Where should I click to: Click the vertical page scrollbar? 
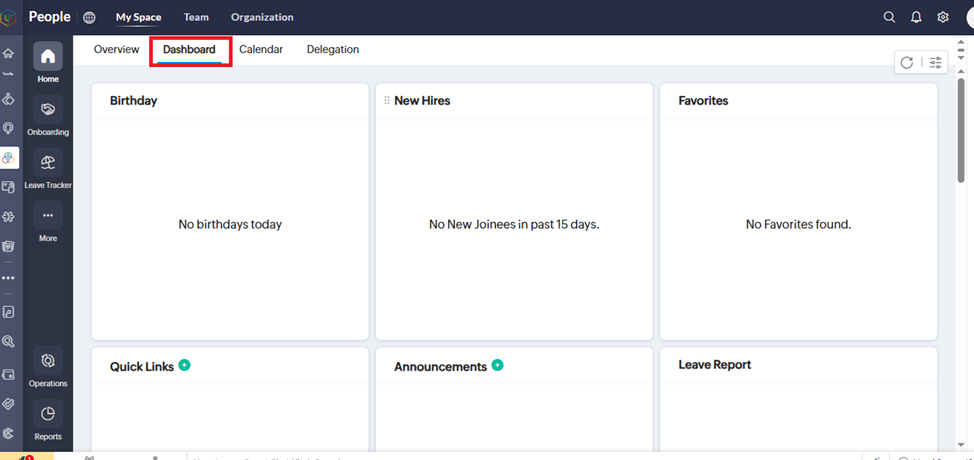point(961,130)
